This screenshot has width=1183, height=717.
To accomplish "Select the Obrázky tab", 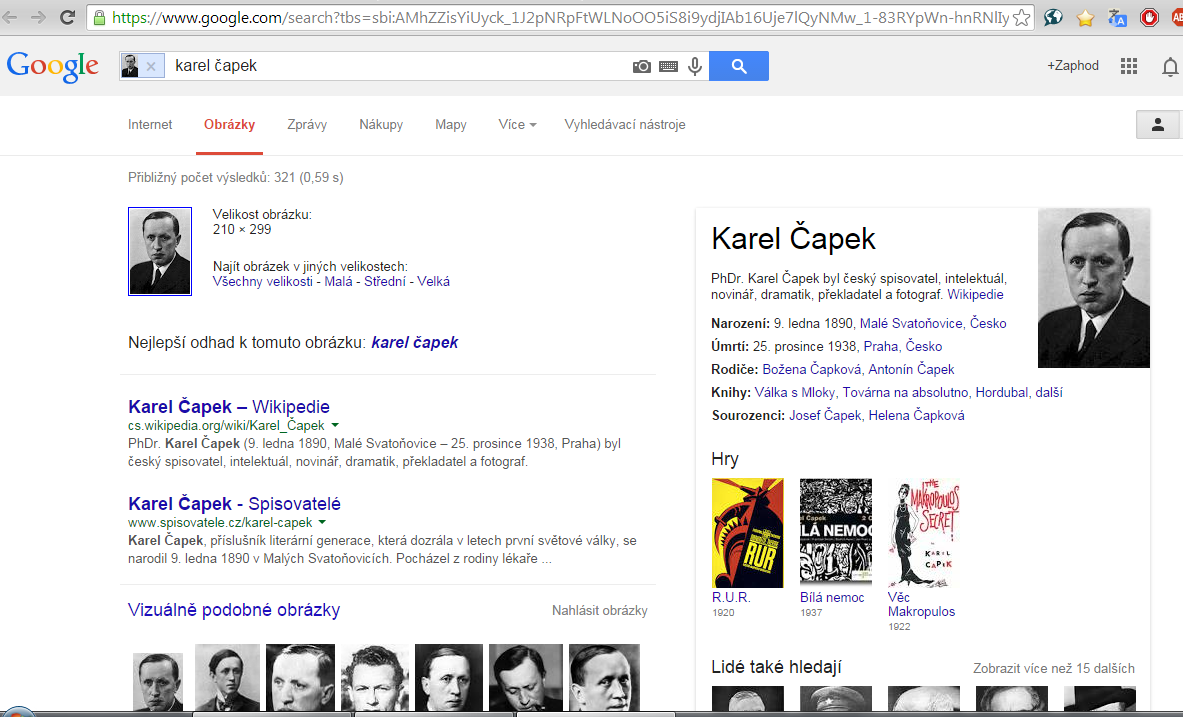I will (229, 125).
